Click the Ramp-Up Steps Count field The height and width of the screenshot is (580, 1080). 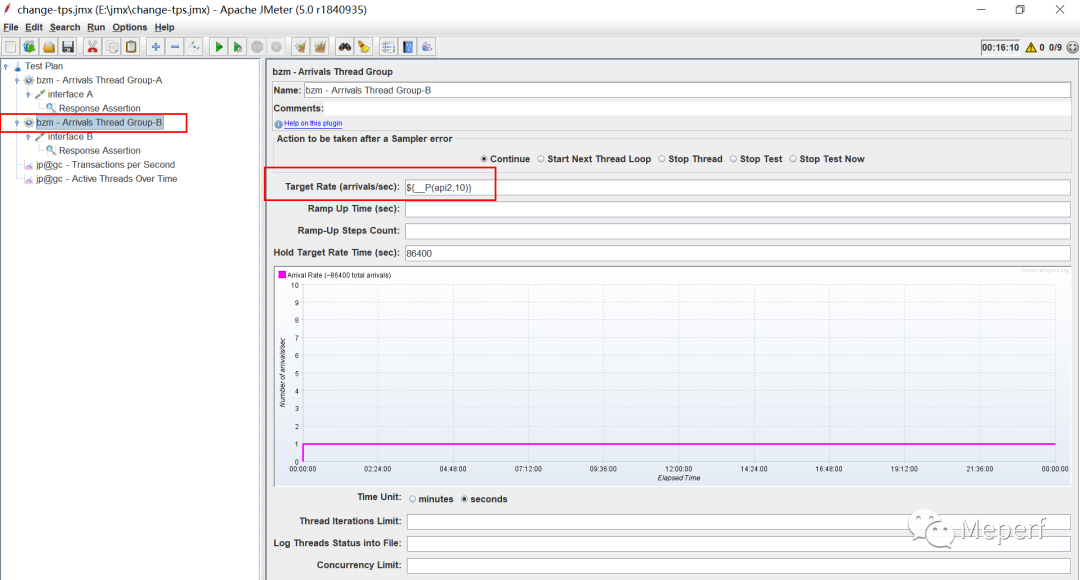pos(738,231)
